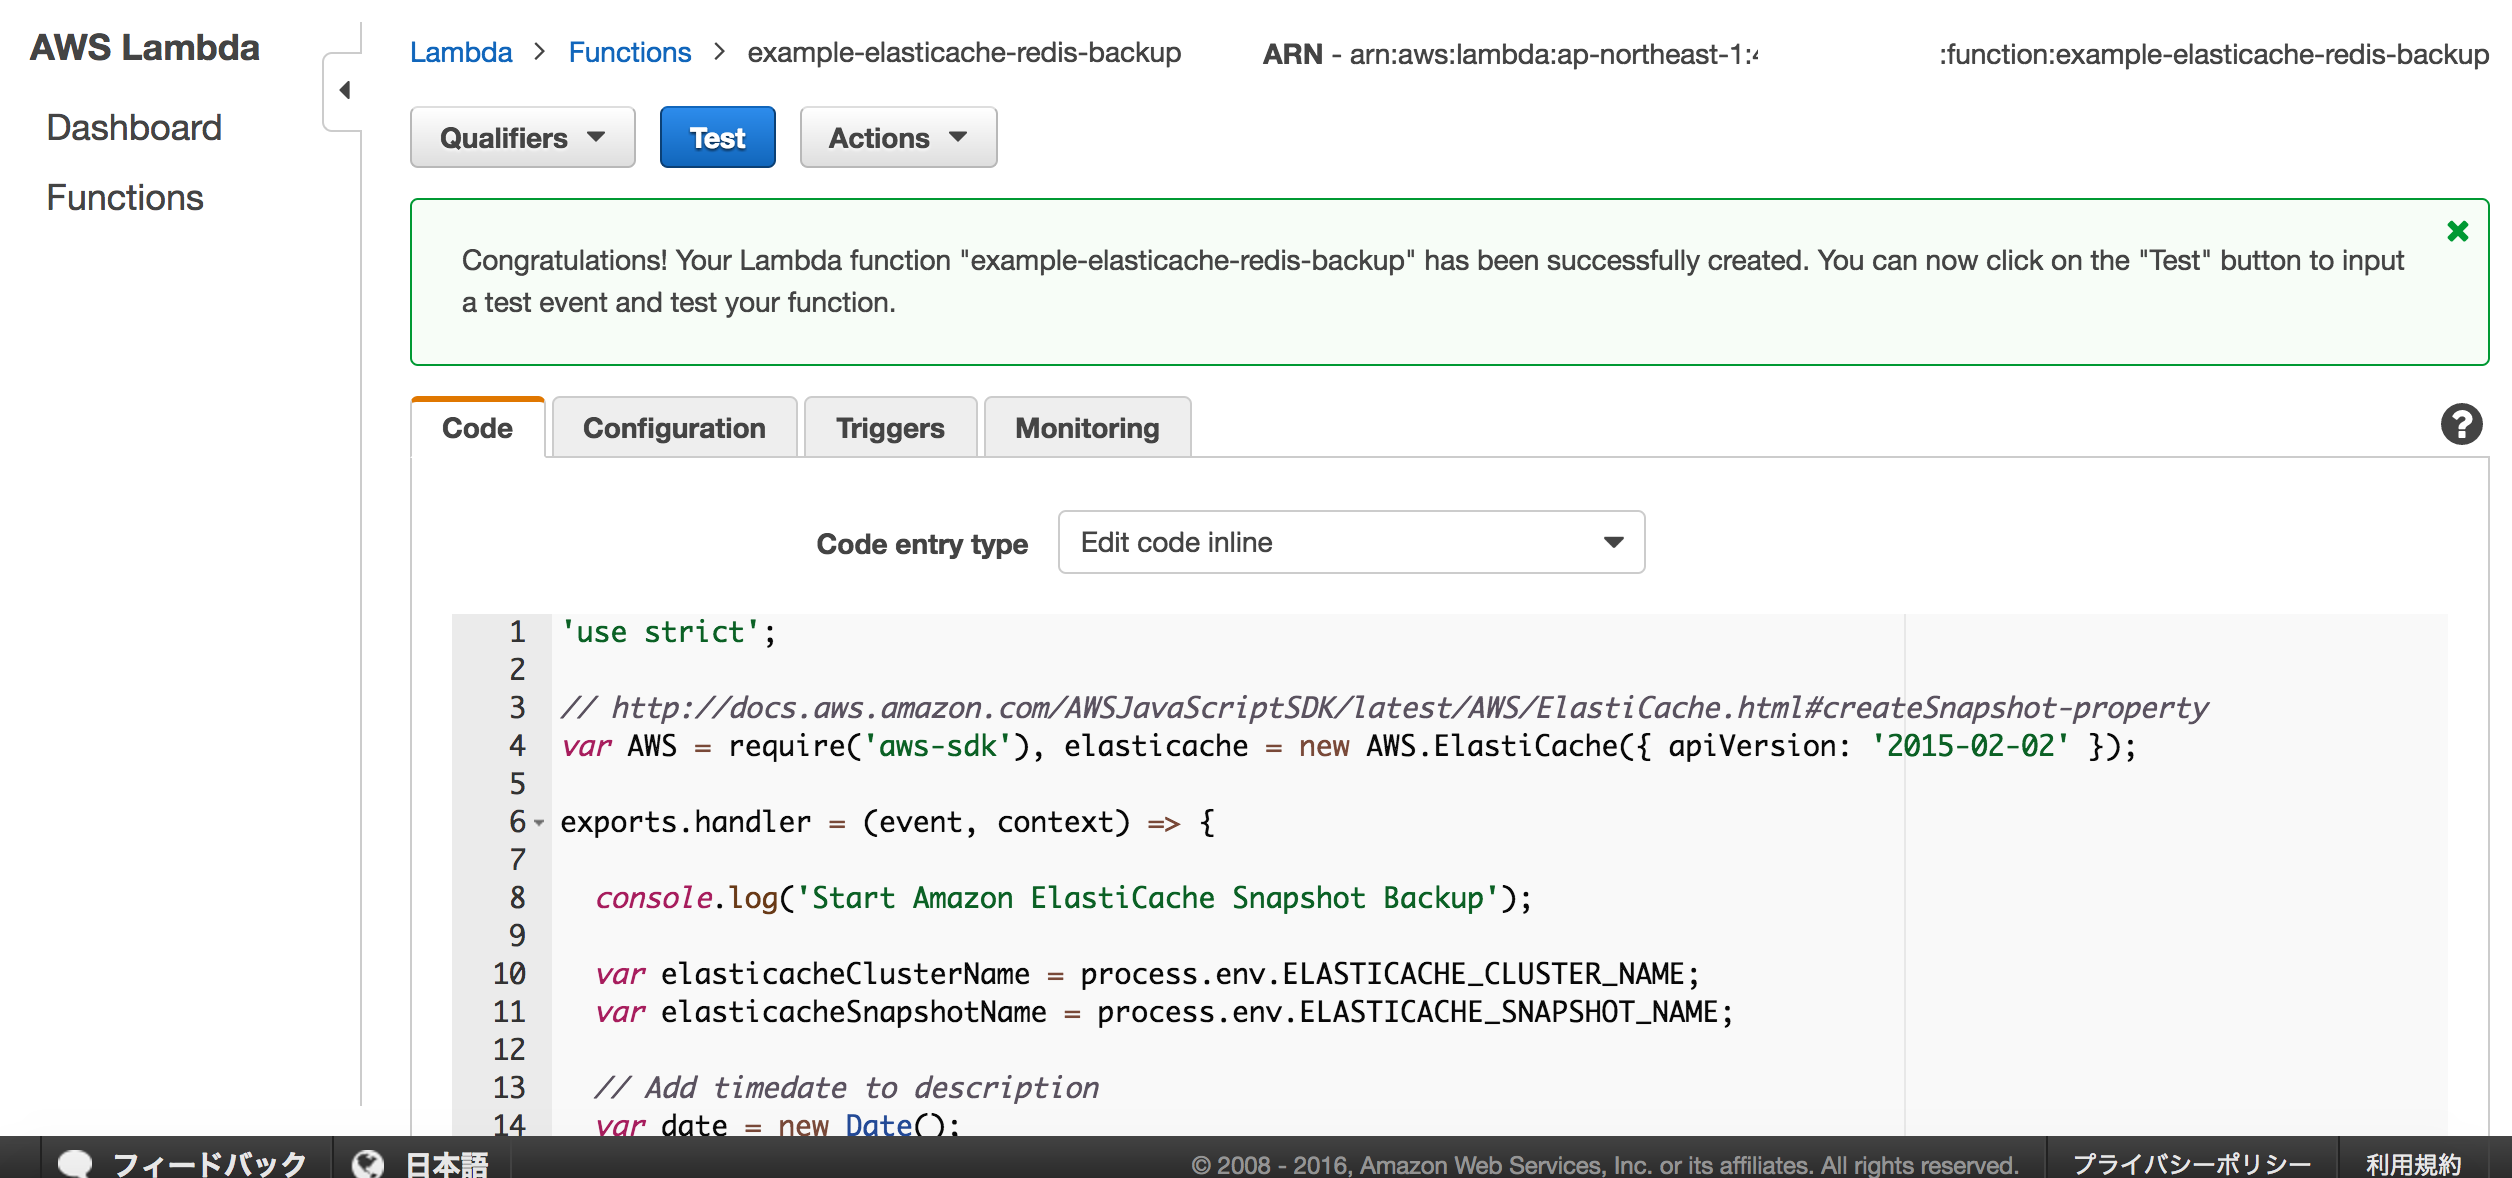Click the AWS Lambda sidebar title
The height and width of the screenshot is (1178, 2512).
pos(145,48)
